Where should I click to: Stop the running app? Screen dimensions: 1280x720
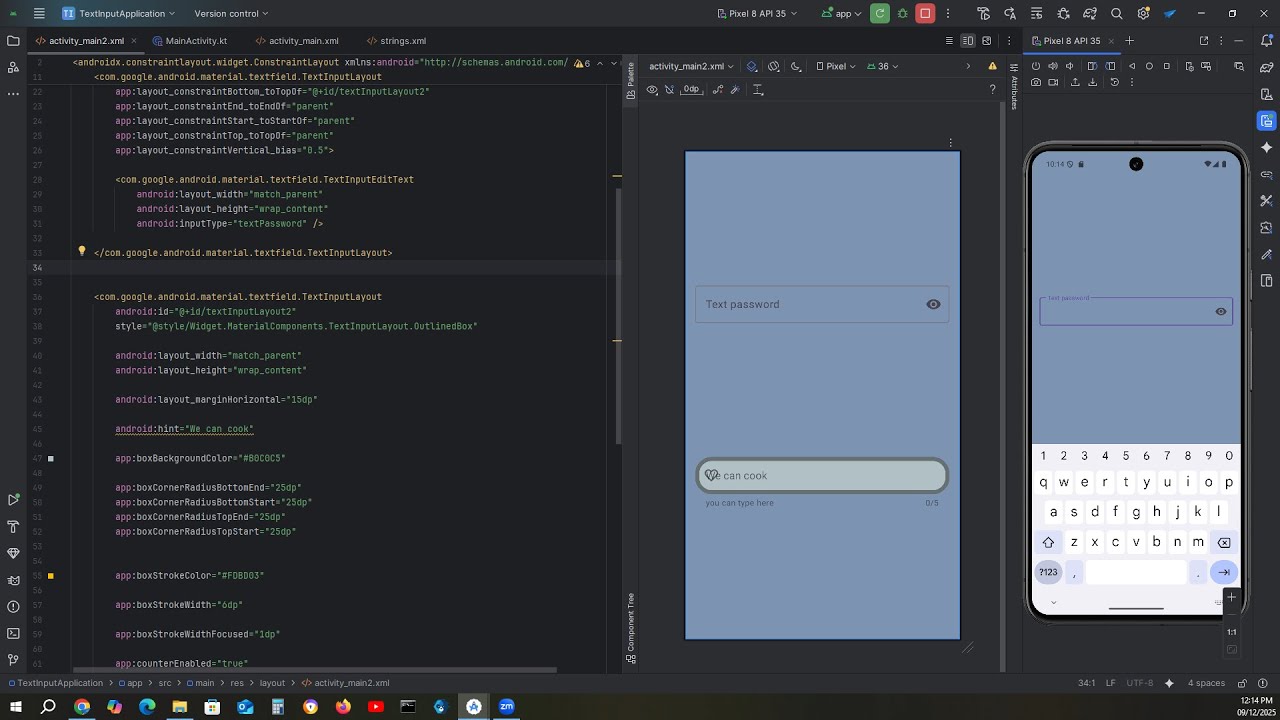click(926, 14)
